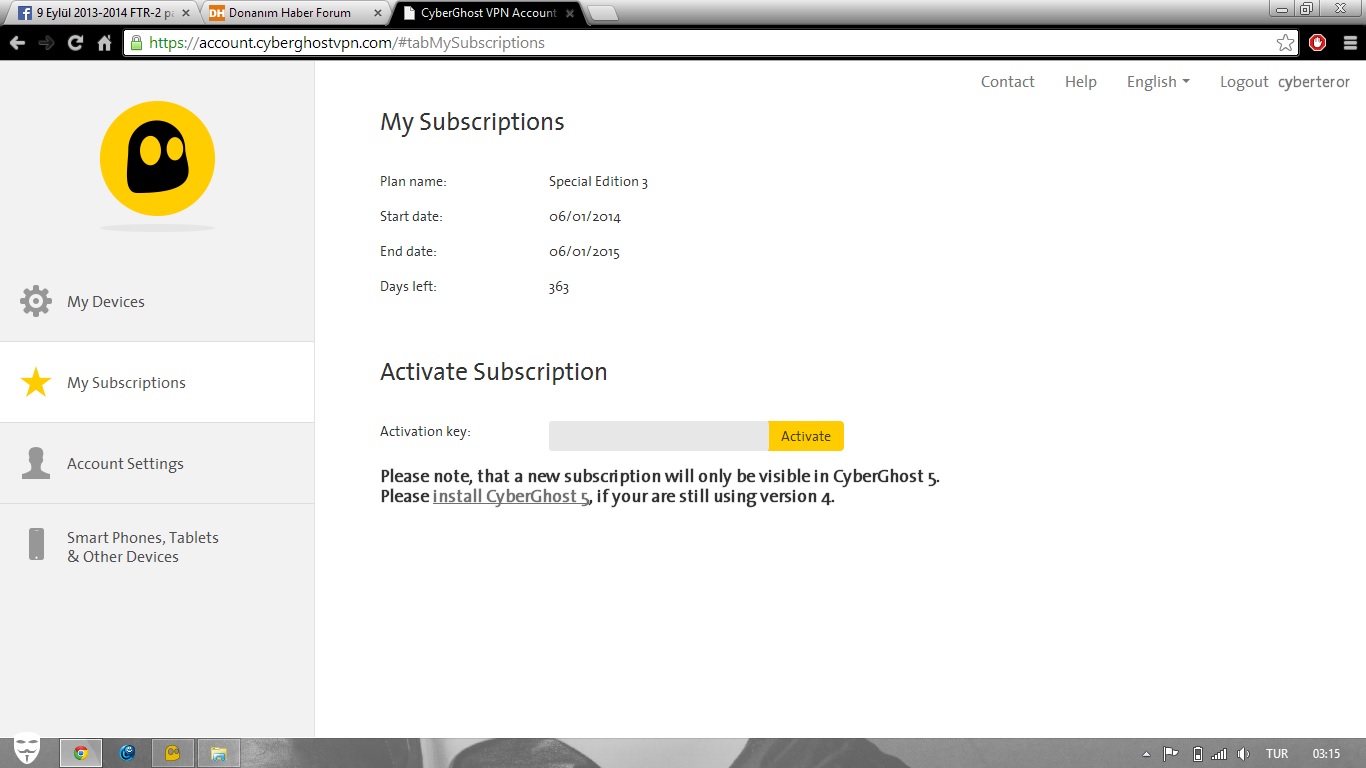Viewport: 1366px width, 768px height.
Task: Select the CyberGhost VPN Account tab
Action: click(486, 14)
